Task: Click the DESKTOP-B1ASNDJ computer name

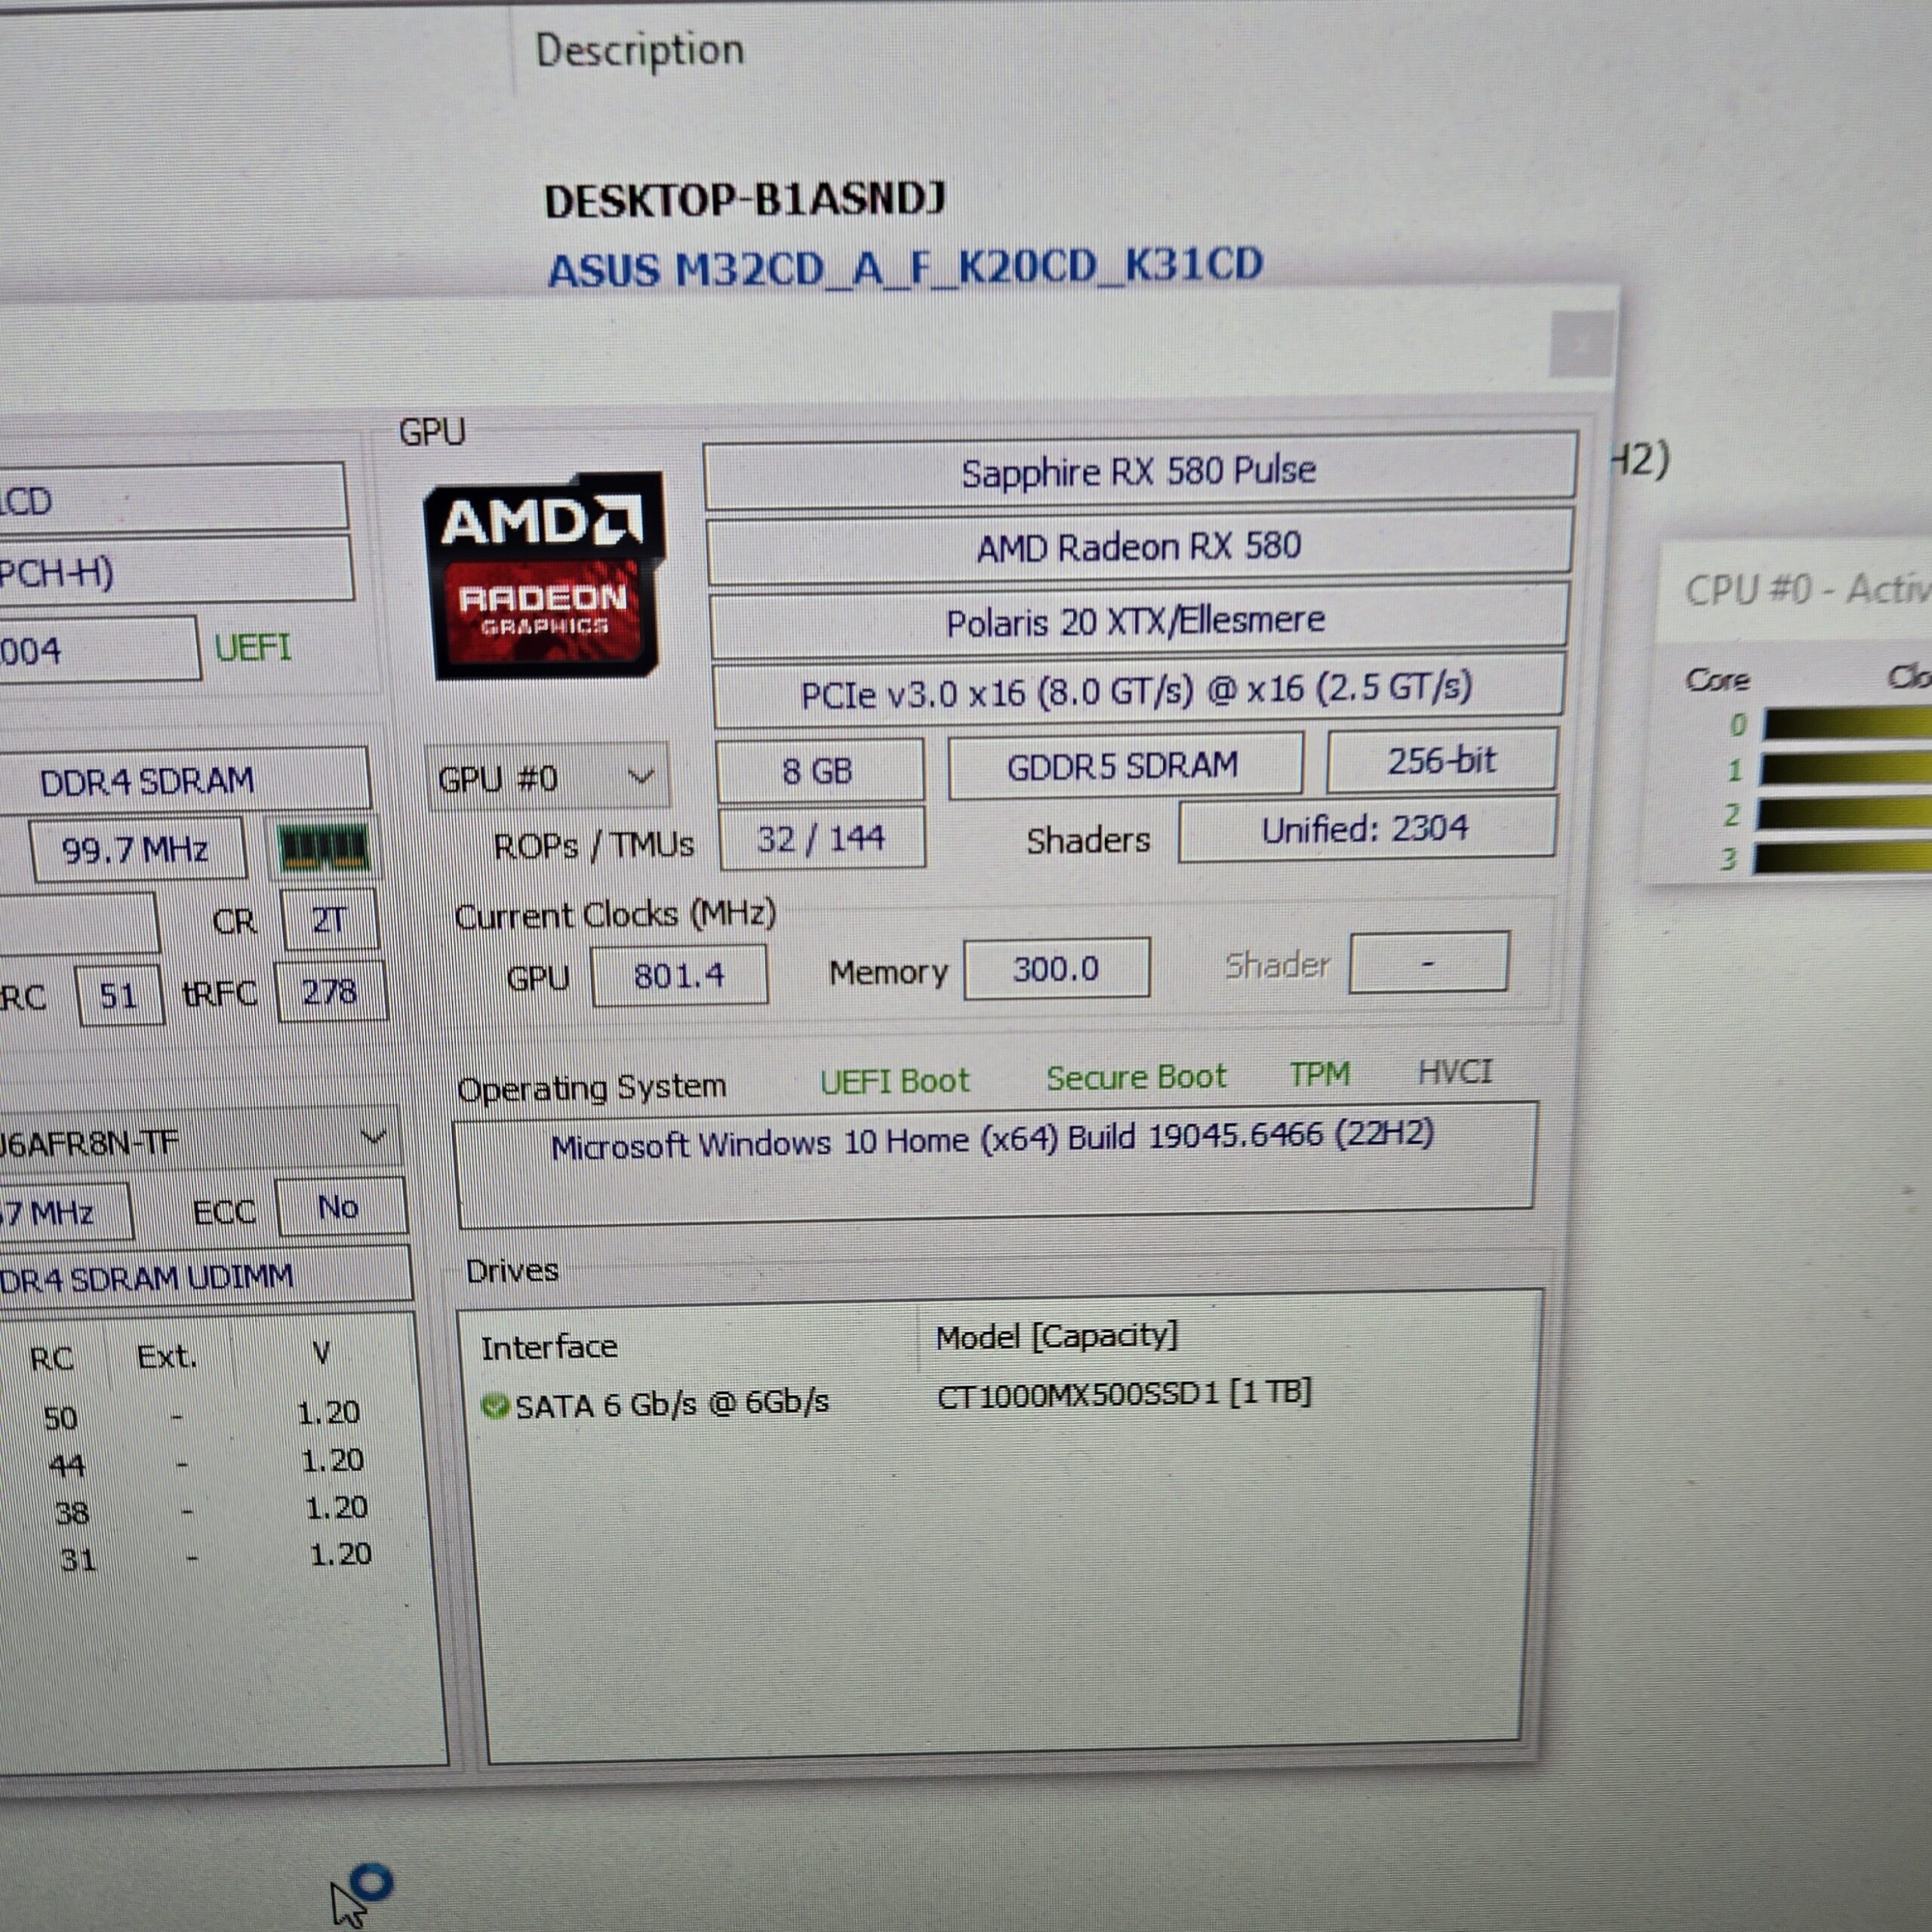Action: pos(745,200)
